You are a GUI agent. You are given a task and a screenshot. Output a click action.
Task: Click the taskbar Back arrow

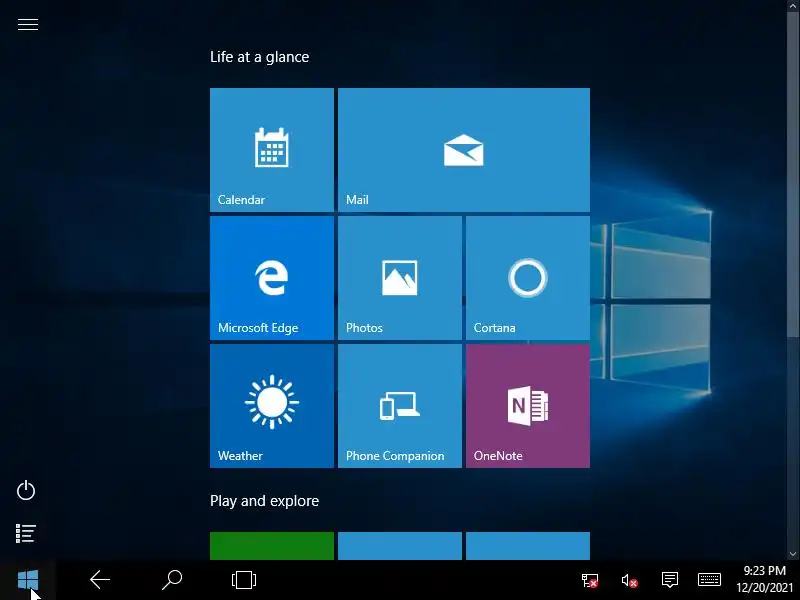point(100,580)
